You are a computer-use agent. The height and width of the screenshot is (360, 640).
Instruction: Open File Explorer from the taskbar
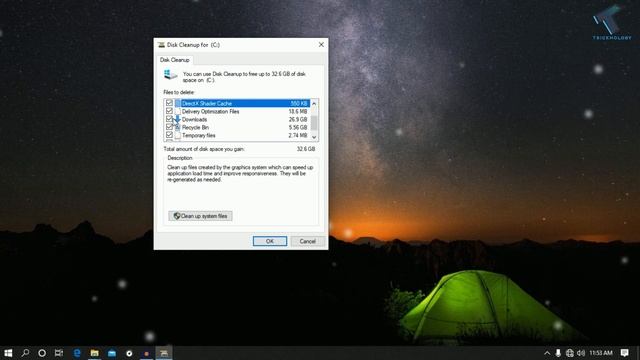pyautogui.click(x=95, y=353)
